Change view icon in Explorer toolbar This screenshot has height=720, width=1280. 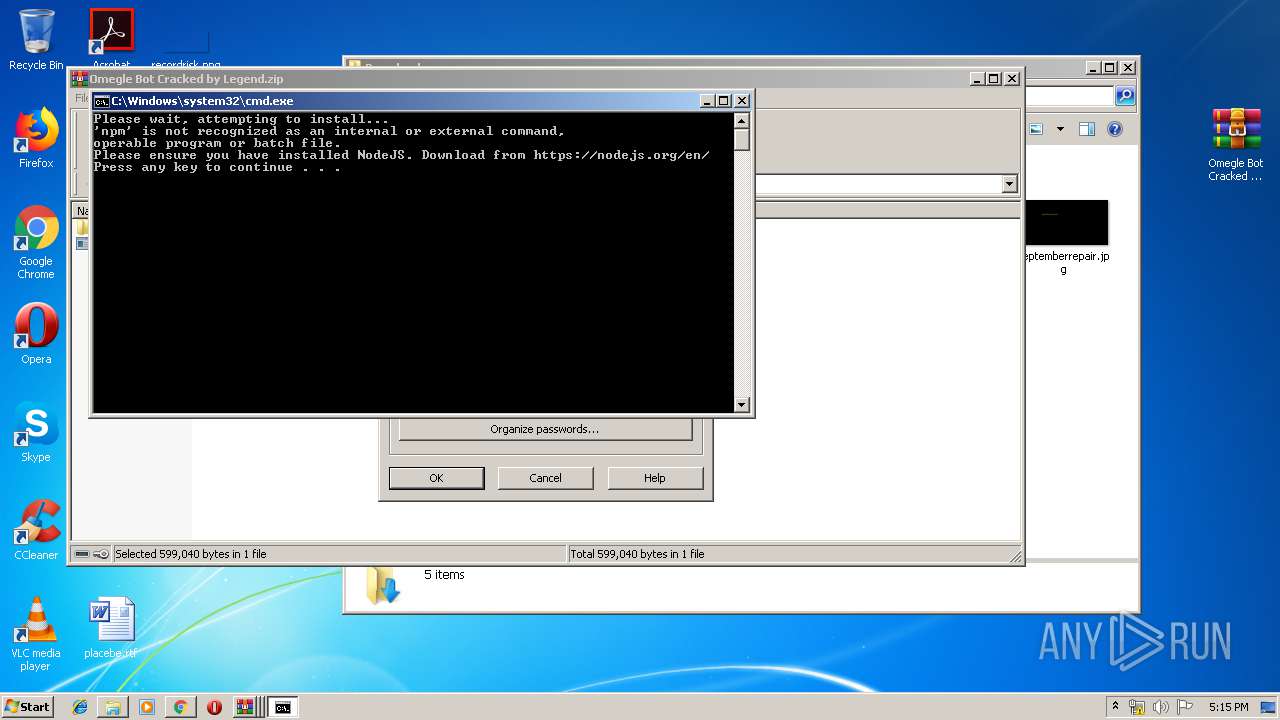click(1036, 129)
